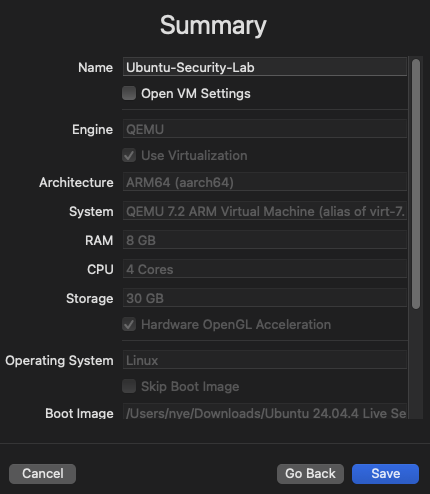Click the Skip Boot Image label

coord(190,387)
